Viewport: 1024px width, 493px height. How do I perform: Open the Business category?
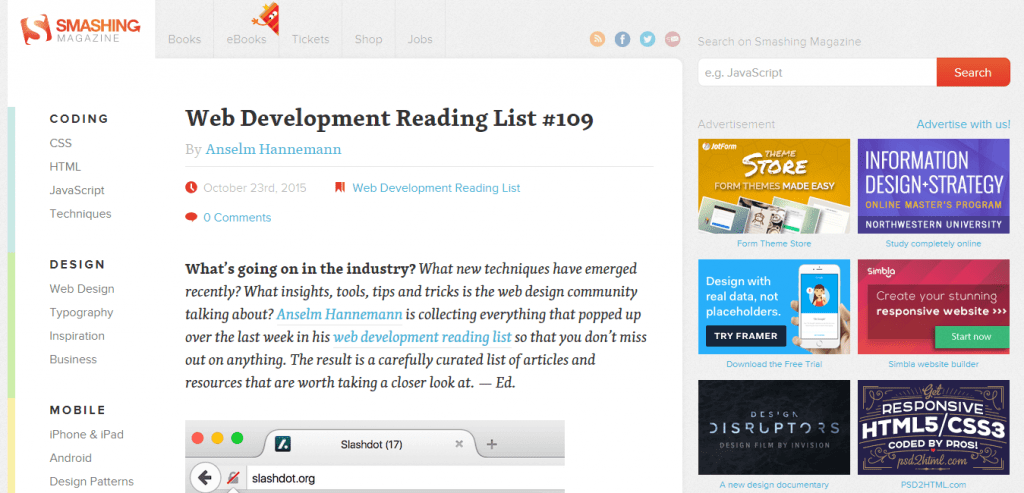tap(73, 359)
